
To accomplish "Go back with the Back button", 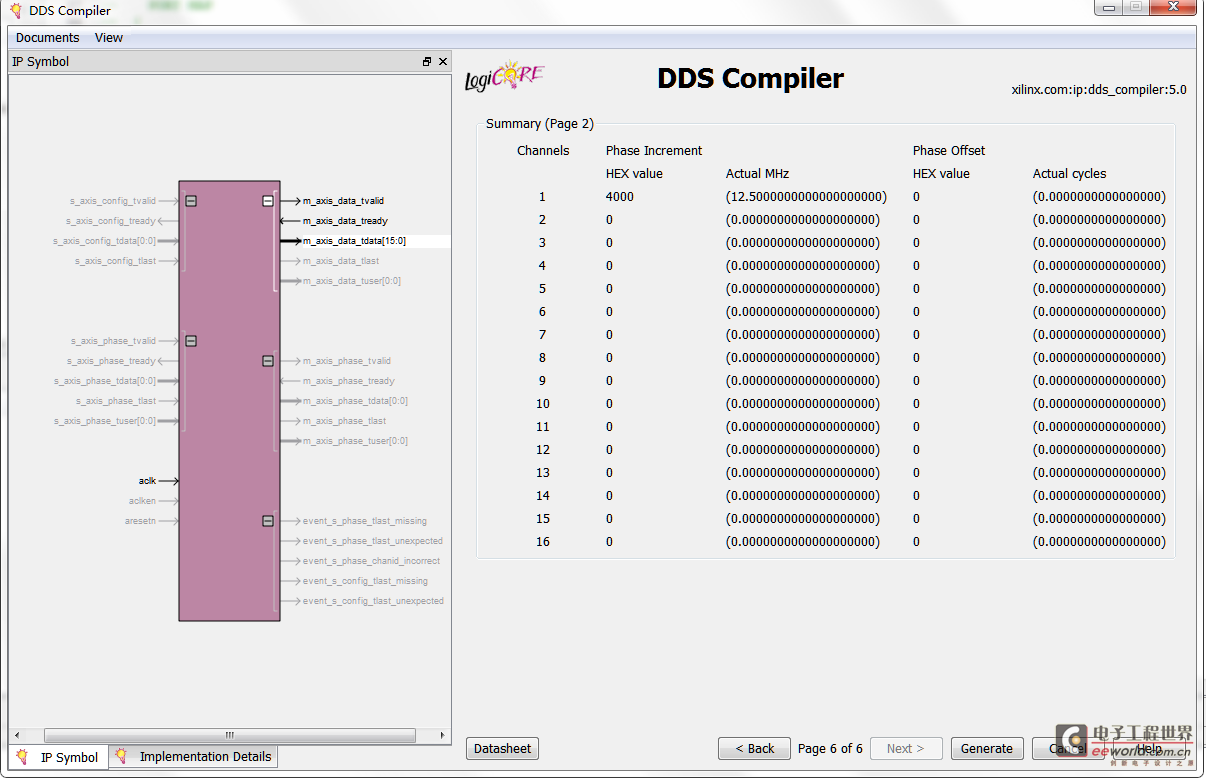I will coord(754,748).
